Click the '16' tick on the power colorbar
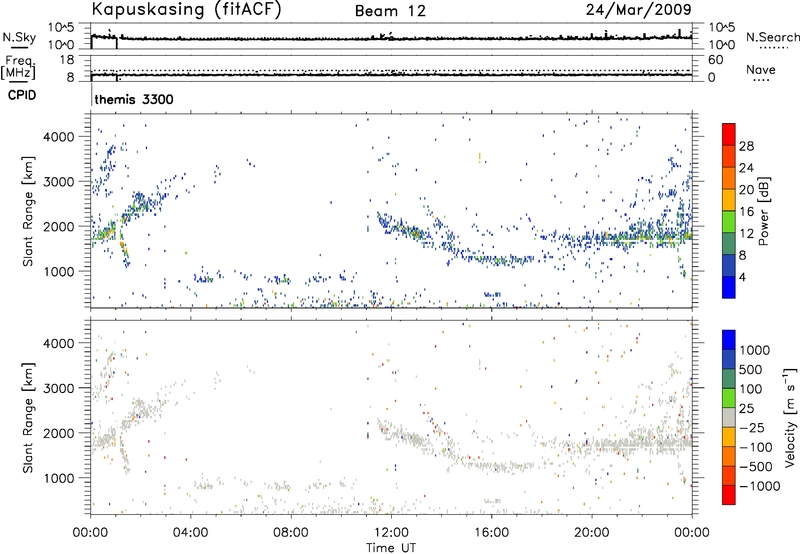 (746, 212)
